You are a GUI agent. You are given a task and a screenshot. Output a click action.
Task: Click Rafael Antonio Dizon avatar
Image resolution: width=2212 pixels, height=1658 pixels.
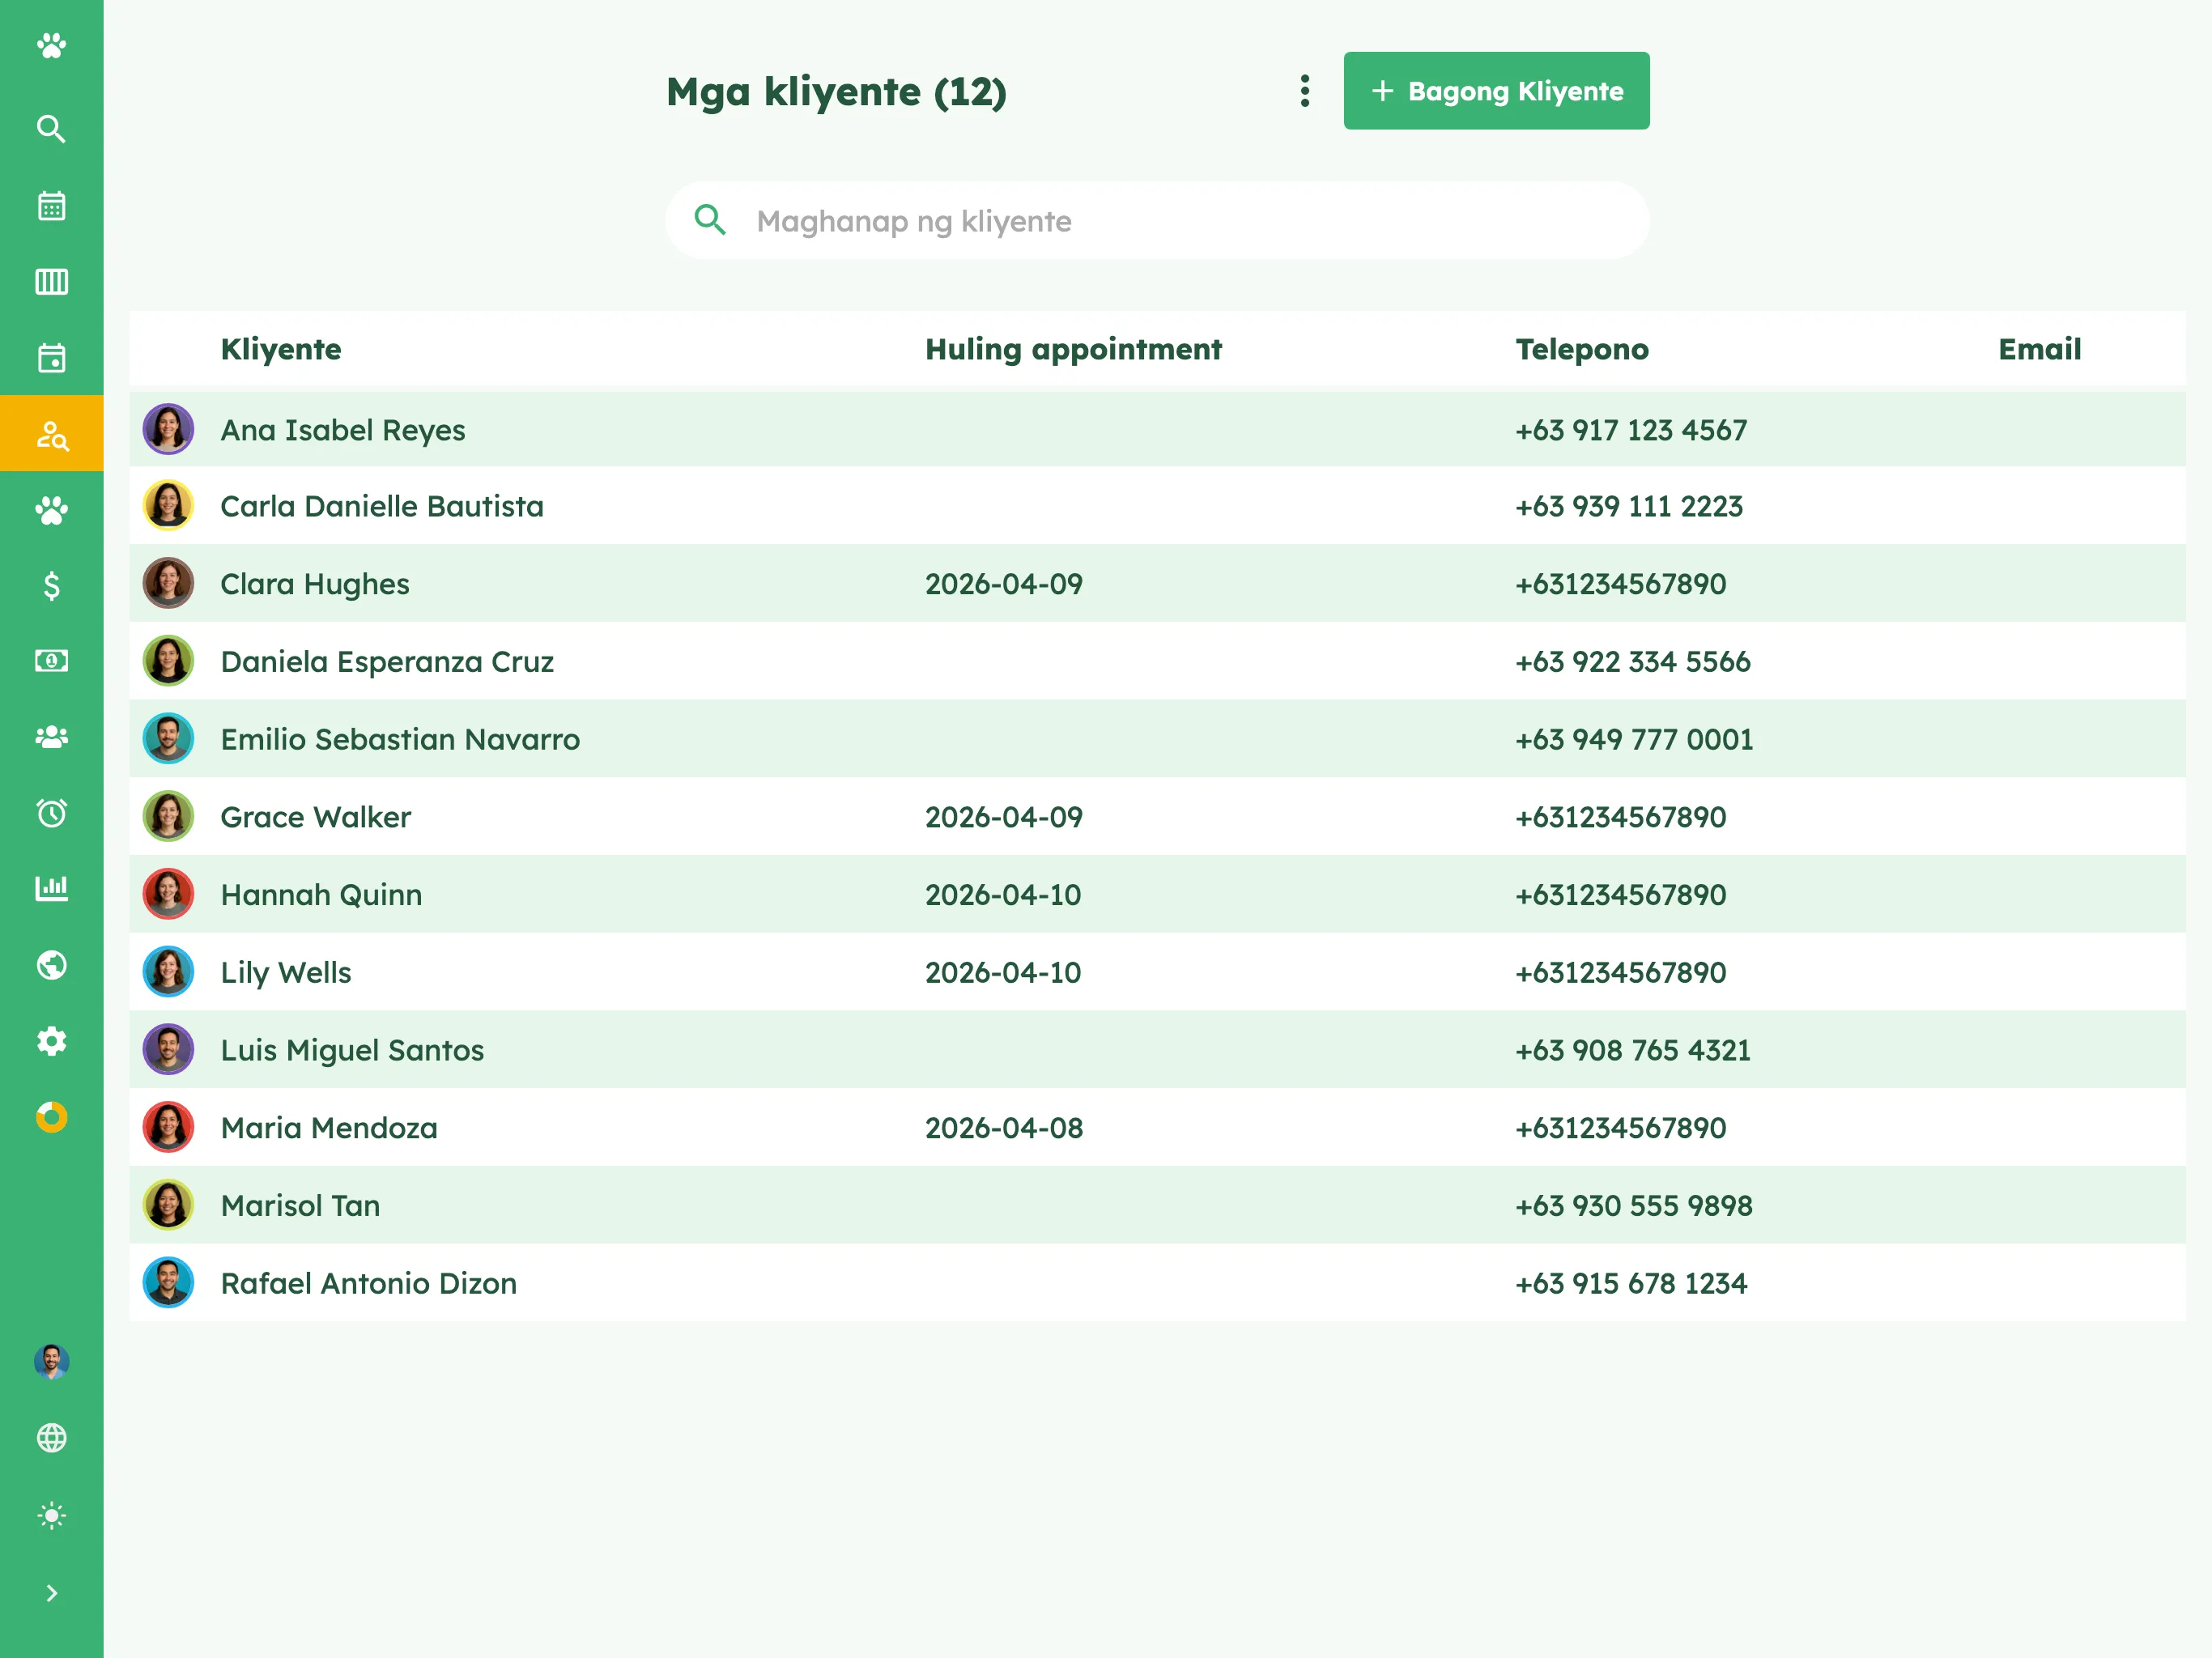point(168,1283)
